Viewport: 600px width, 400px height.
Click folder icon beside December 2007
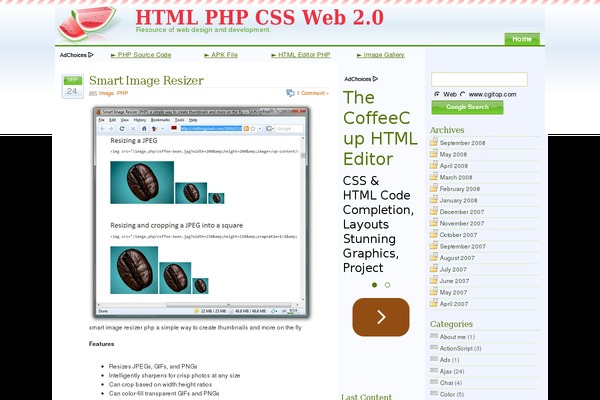click(x=434, y=211)
